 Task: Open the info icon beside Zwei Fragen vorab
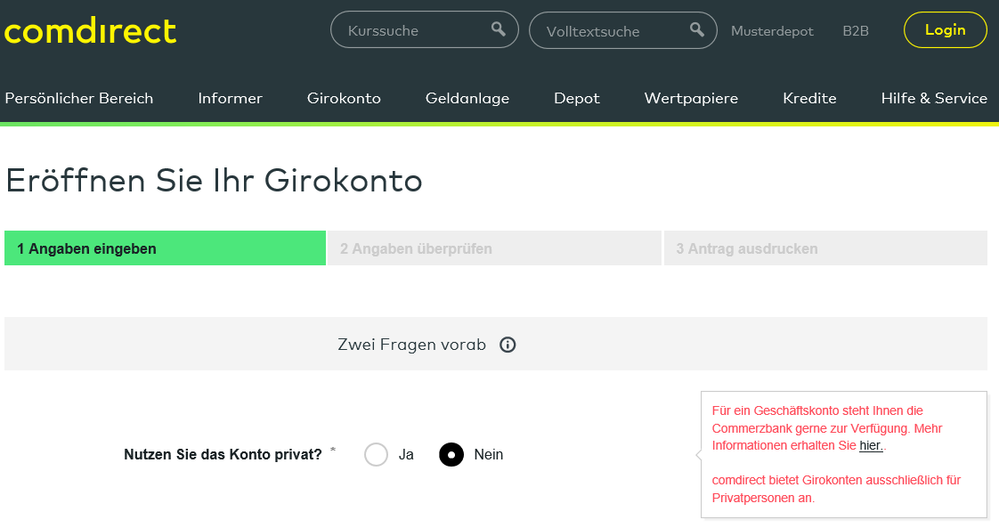tap(508, 345)
